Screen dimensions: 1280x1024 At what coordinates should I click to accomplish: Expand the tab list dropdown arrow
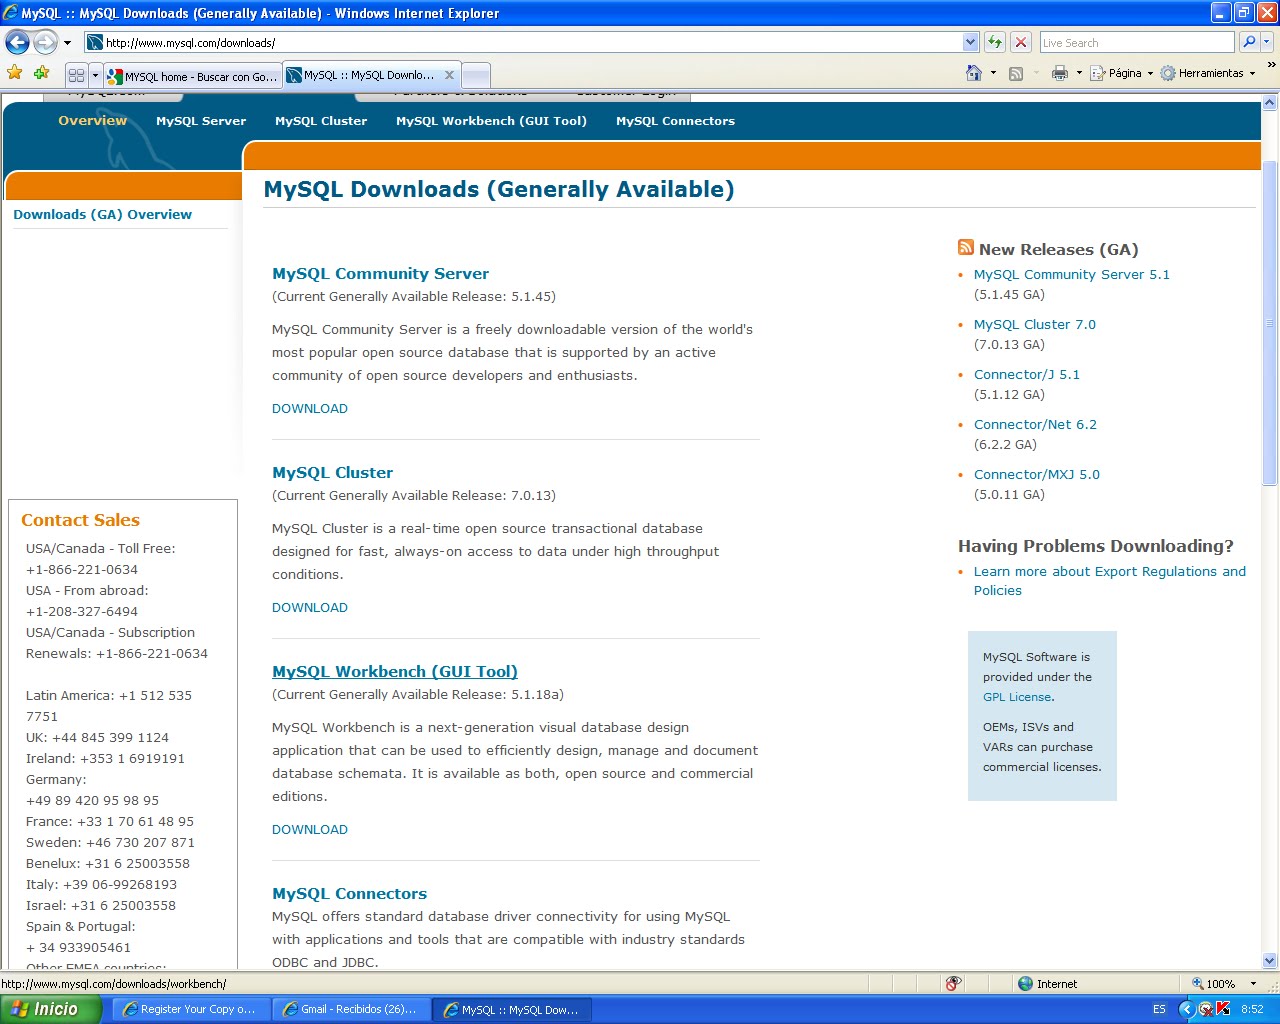95,75
